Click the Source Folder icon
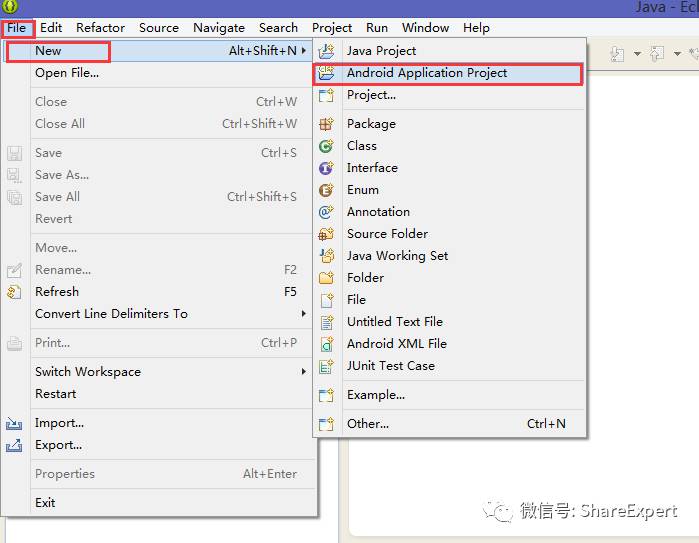The image size is (699, 543). point(326,234)
